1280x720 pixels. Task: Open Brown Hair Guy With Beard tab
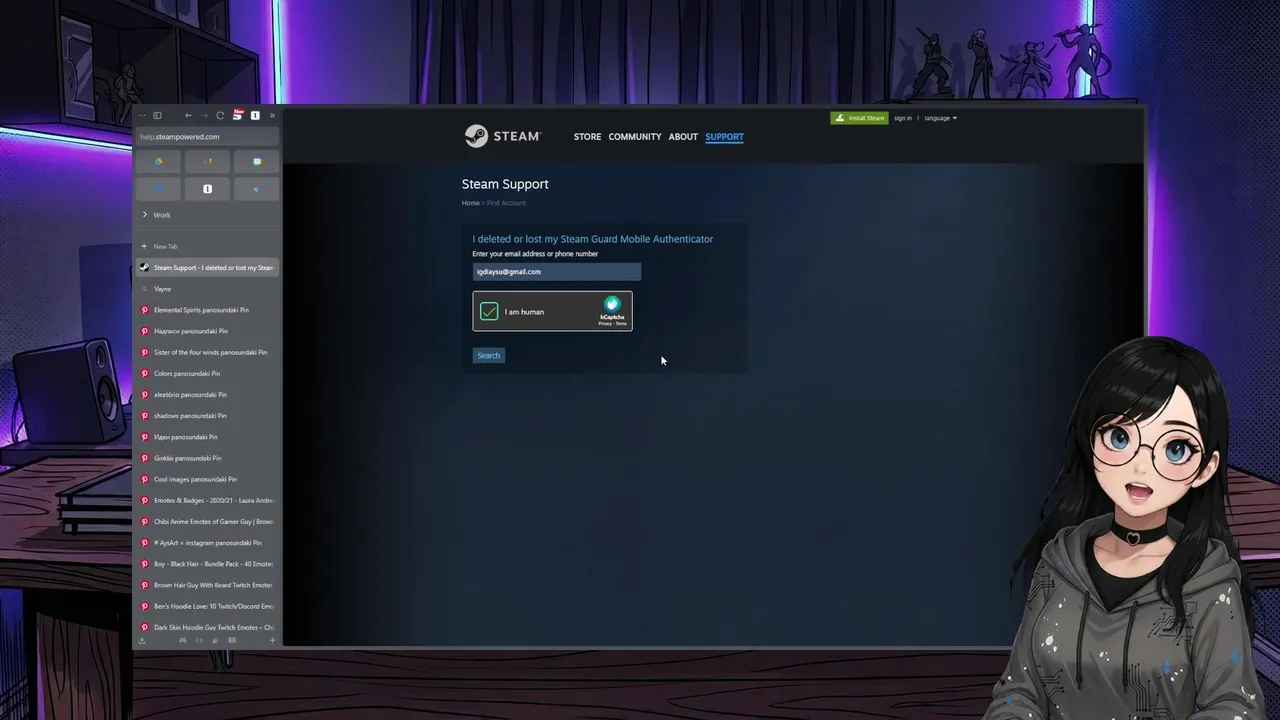pos(207,585)
